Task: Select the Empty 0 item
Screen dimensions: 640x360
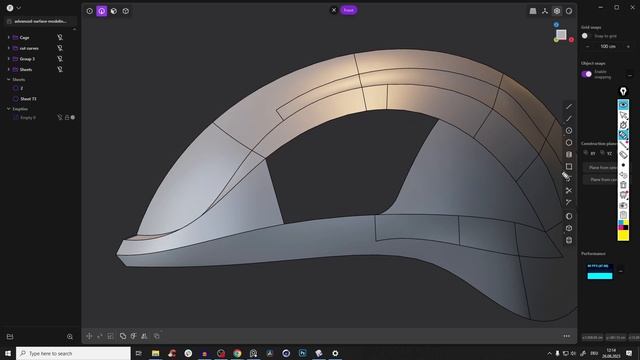Action: (28, 118)
